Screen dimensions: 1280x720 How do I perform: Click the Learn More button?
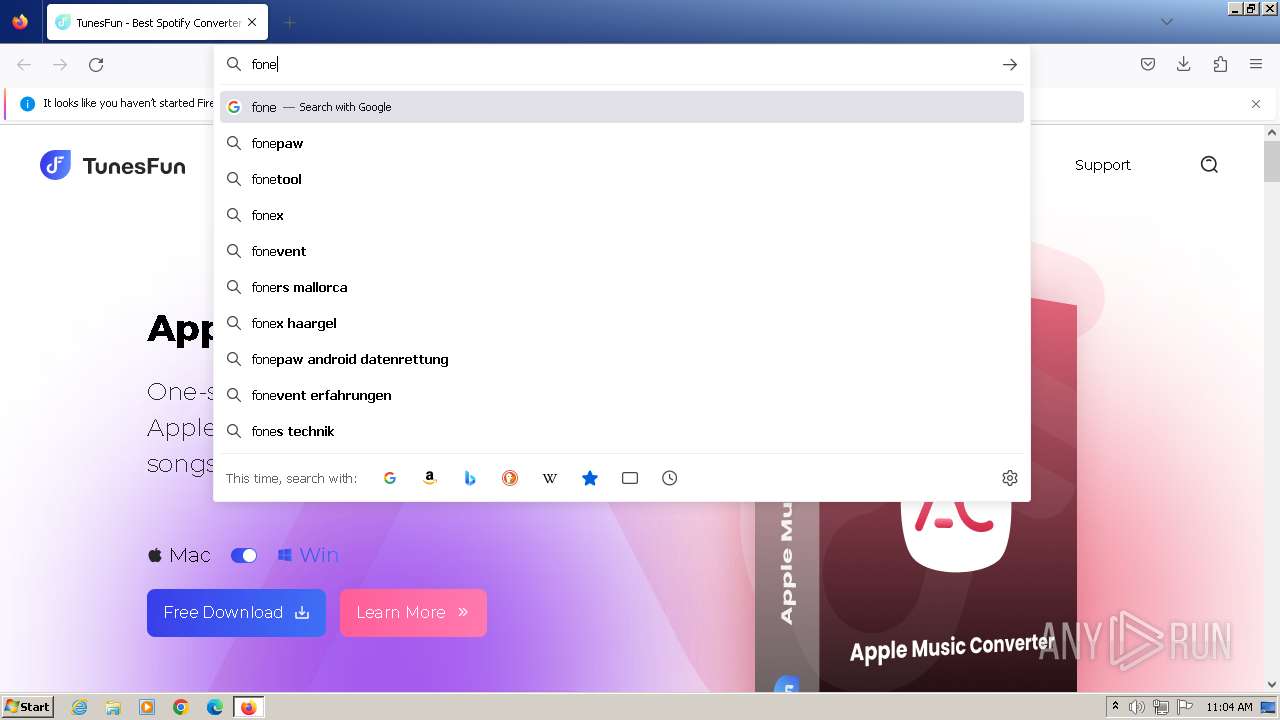coord(413,612)
